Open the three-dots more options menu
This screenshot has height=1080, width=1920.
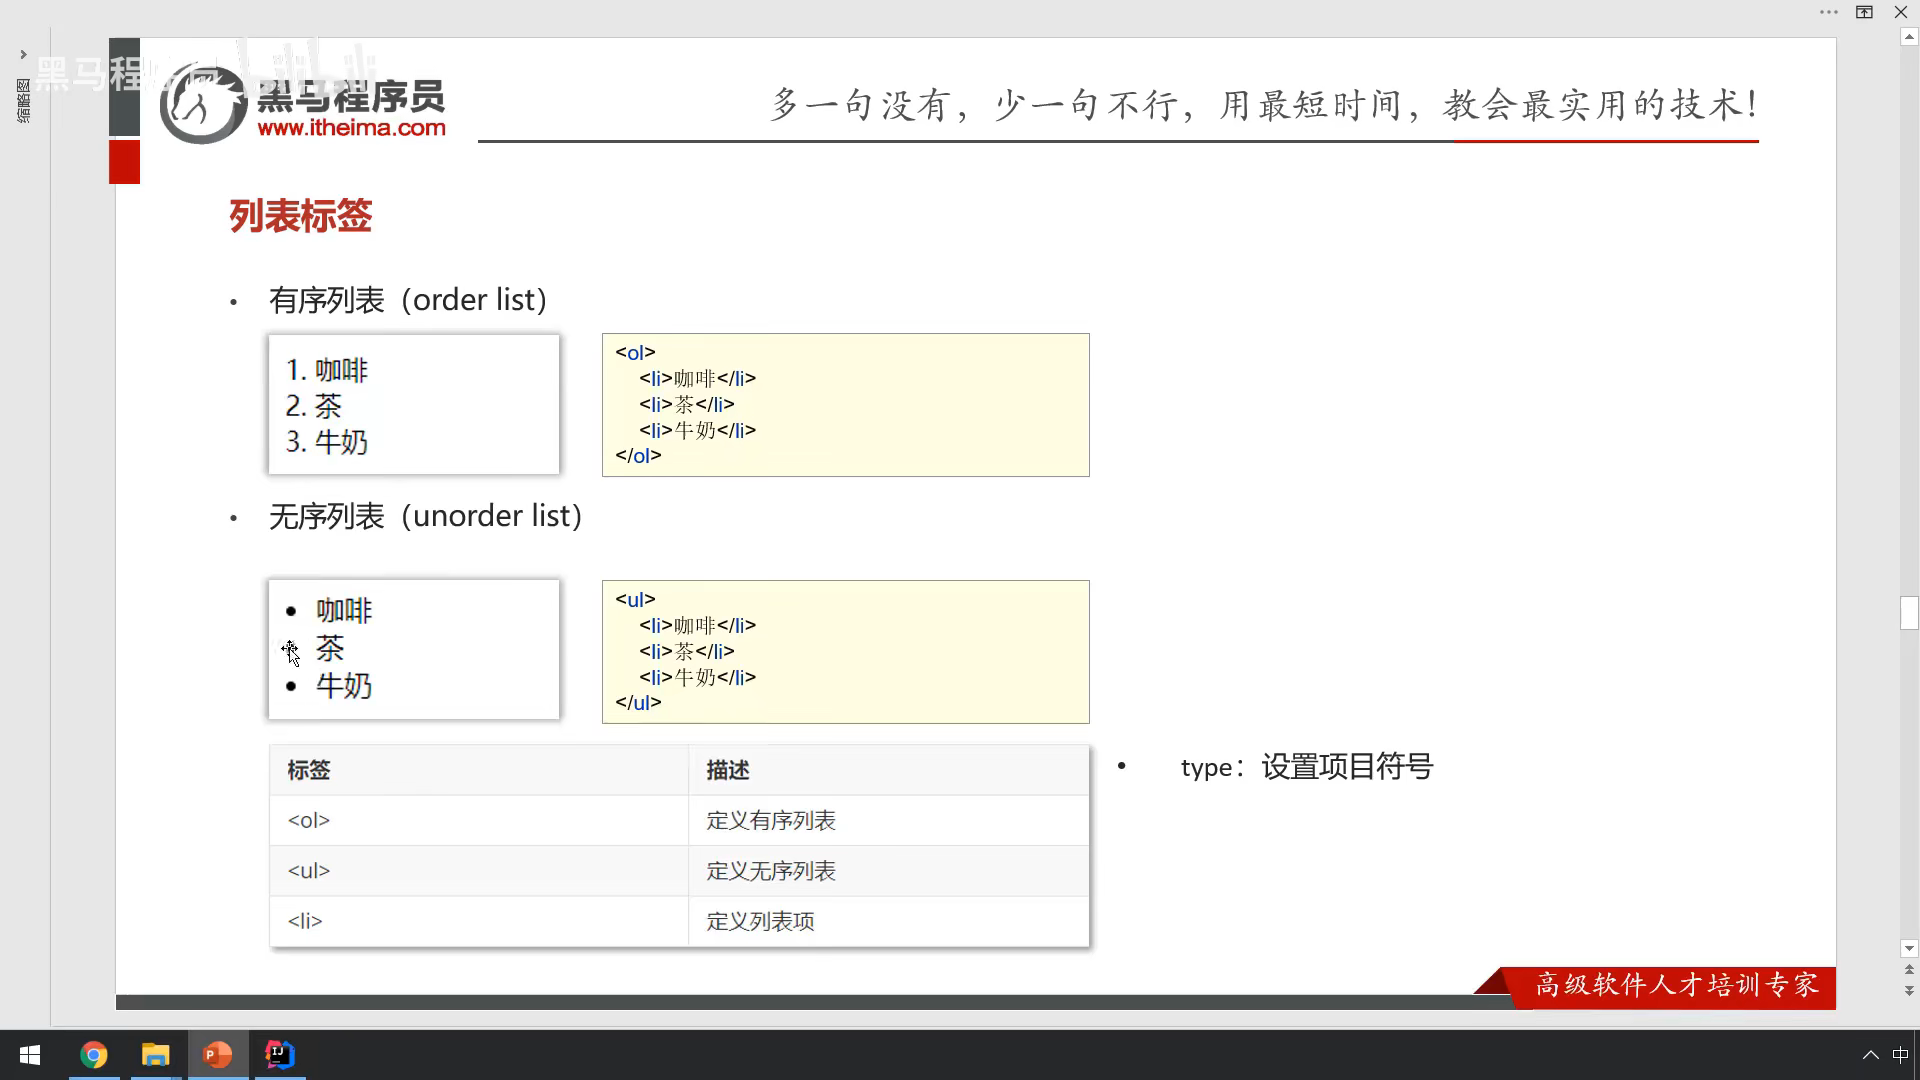(x=1828, y=12)
